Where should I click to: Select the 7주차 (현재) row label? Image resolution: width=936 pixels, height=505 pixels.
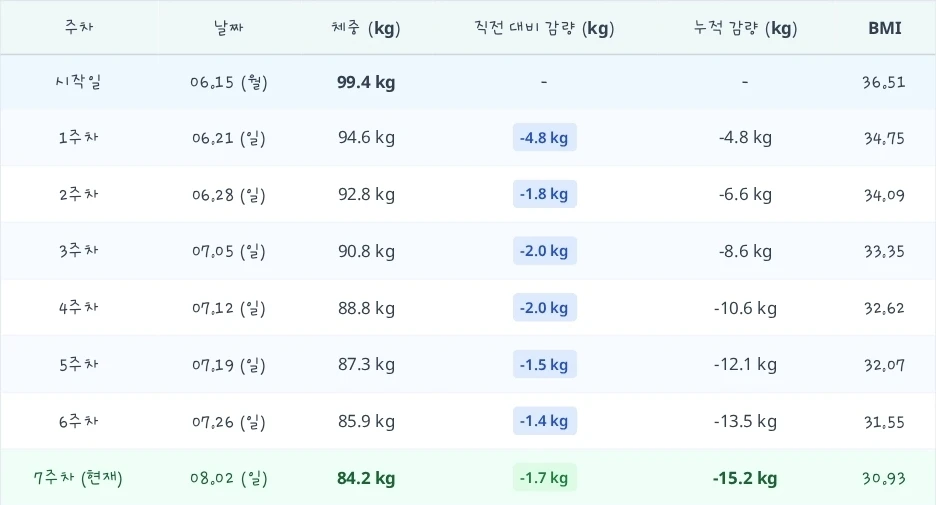click(78, 478)
